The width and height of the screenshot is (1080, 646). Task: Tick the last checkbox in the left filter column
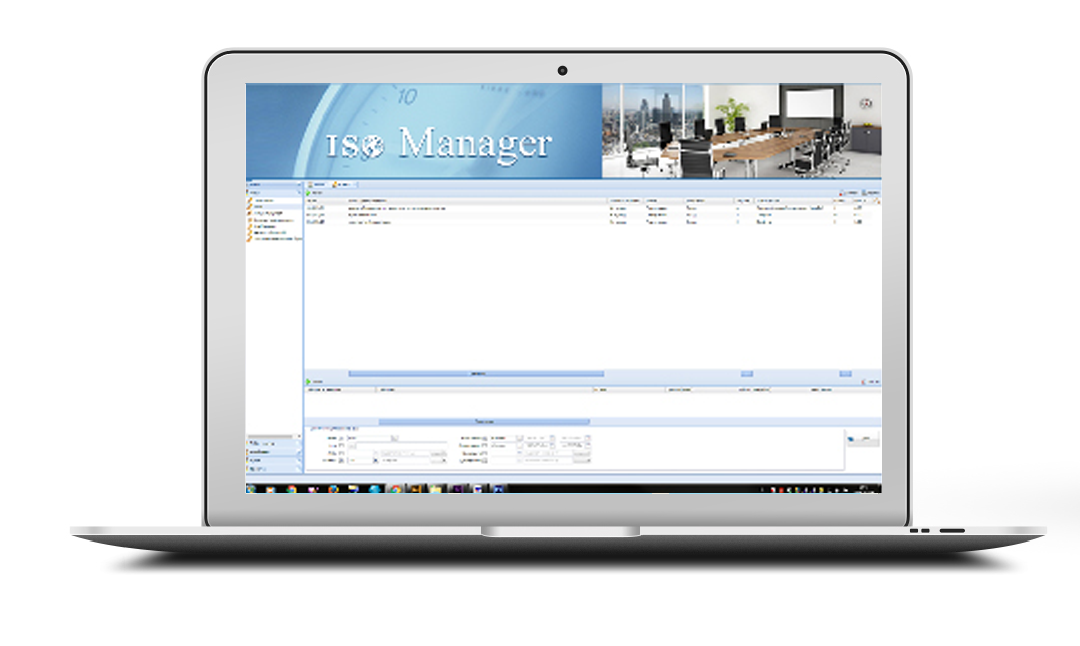point(341,460)
